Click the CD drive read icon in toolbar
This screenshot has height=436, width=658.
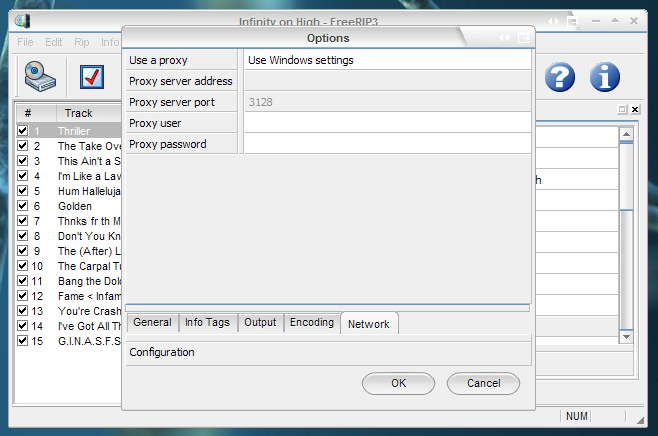click(x=39, y=76)
